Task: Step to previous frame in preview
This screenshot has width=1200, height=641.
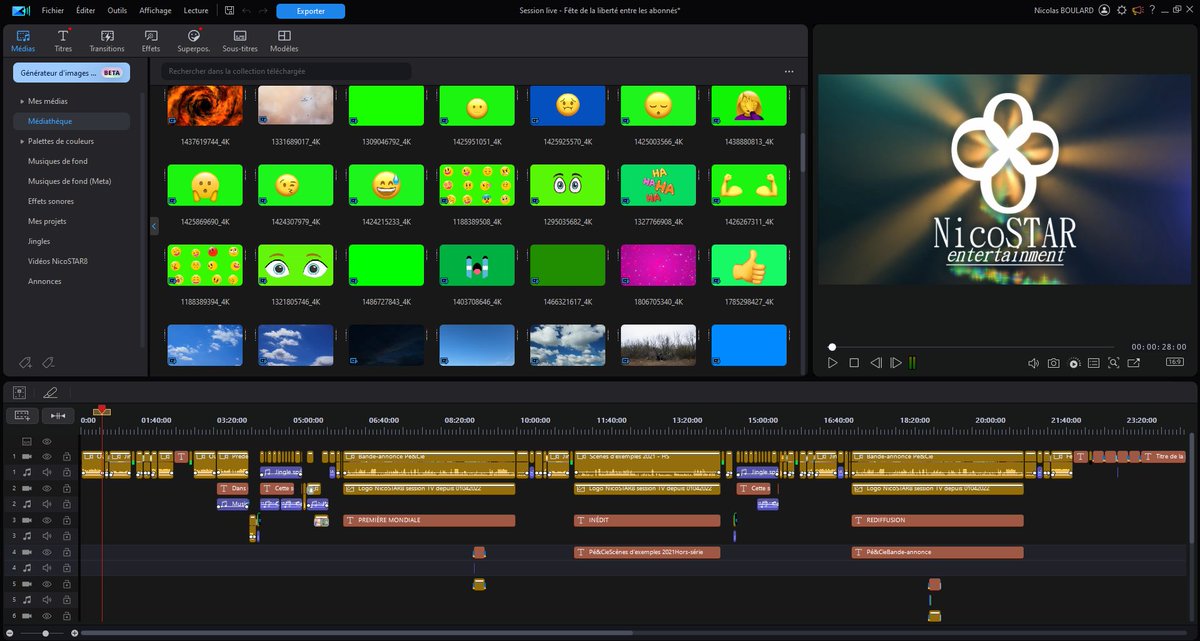Action: [x=876, y=363]
